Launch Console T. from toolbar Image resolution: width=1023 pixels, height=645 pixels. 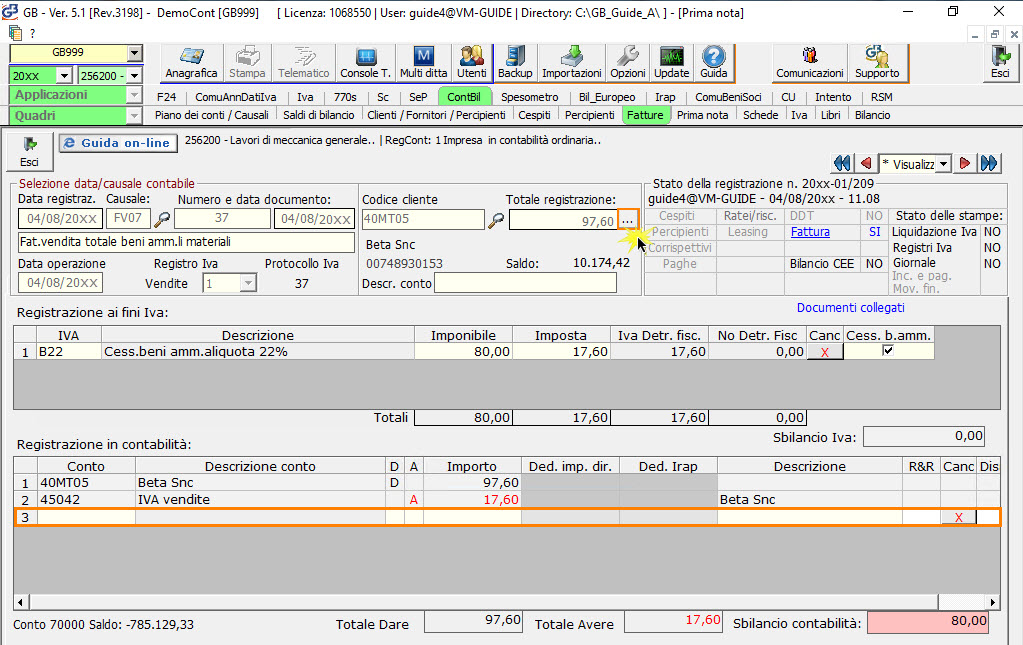point(365,63)
